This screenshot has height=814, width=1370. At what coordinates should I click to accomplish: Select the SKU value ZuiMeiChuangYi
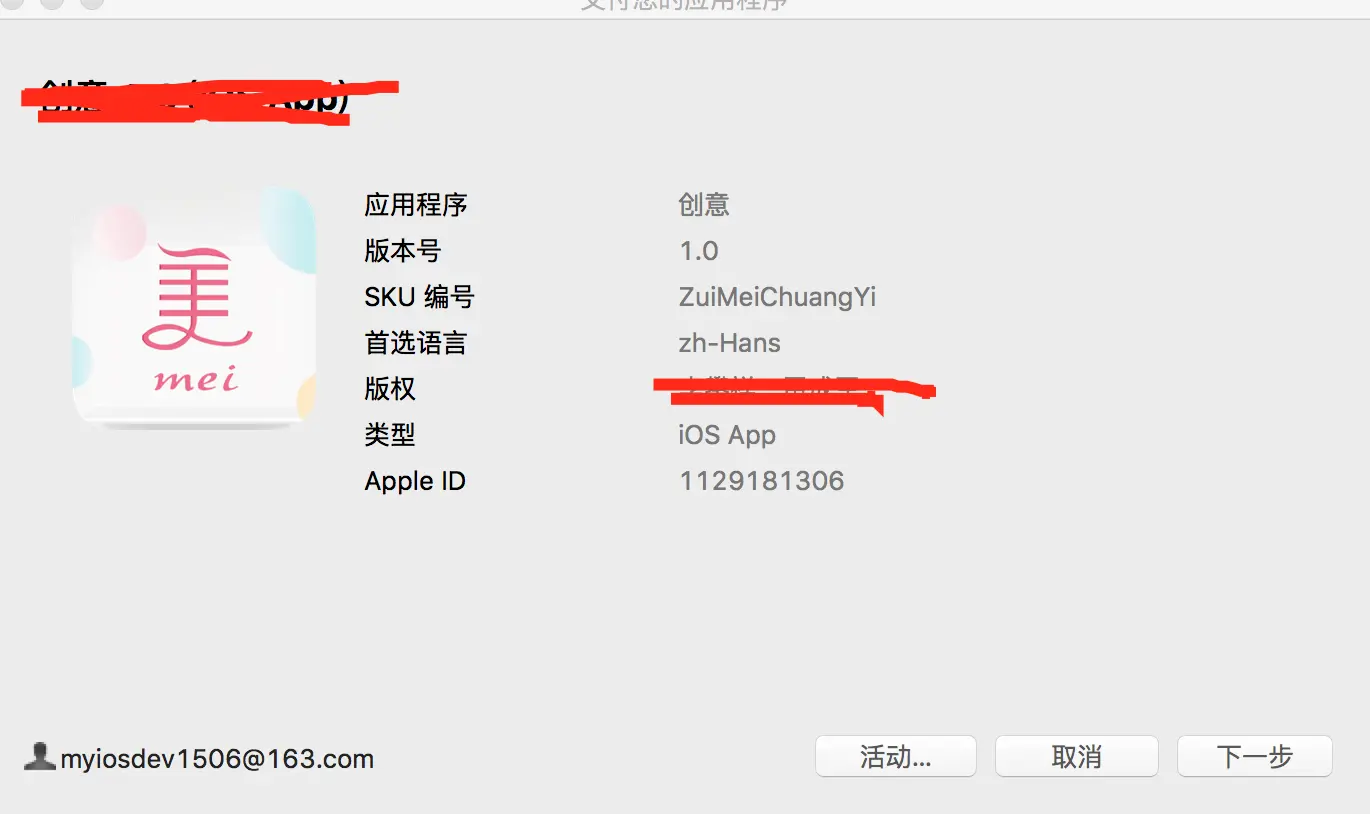(777, 297)
